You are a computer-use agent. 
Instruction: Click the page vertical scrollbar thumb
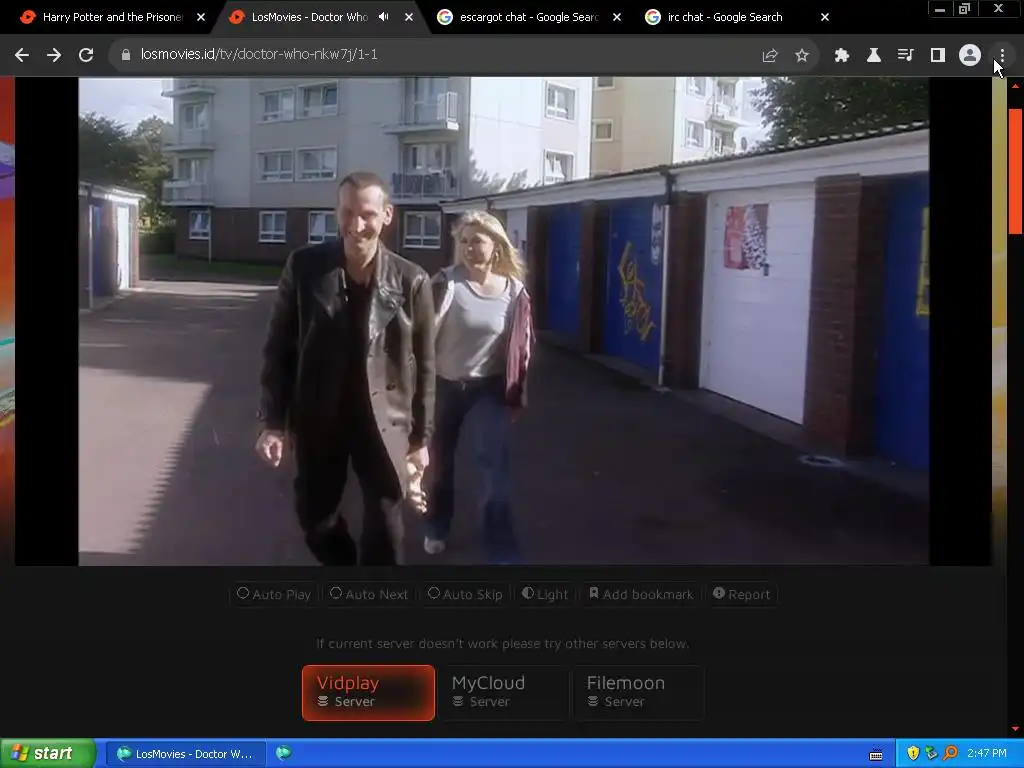click(x=1016, y=171)
